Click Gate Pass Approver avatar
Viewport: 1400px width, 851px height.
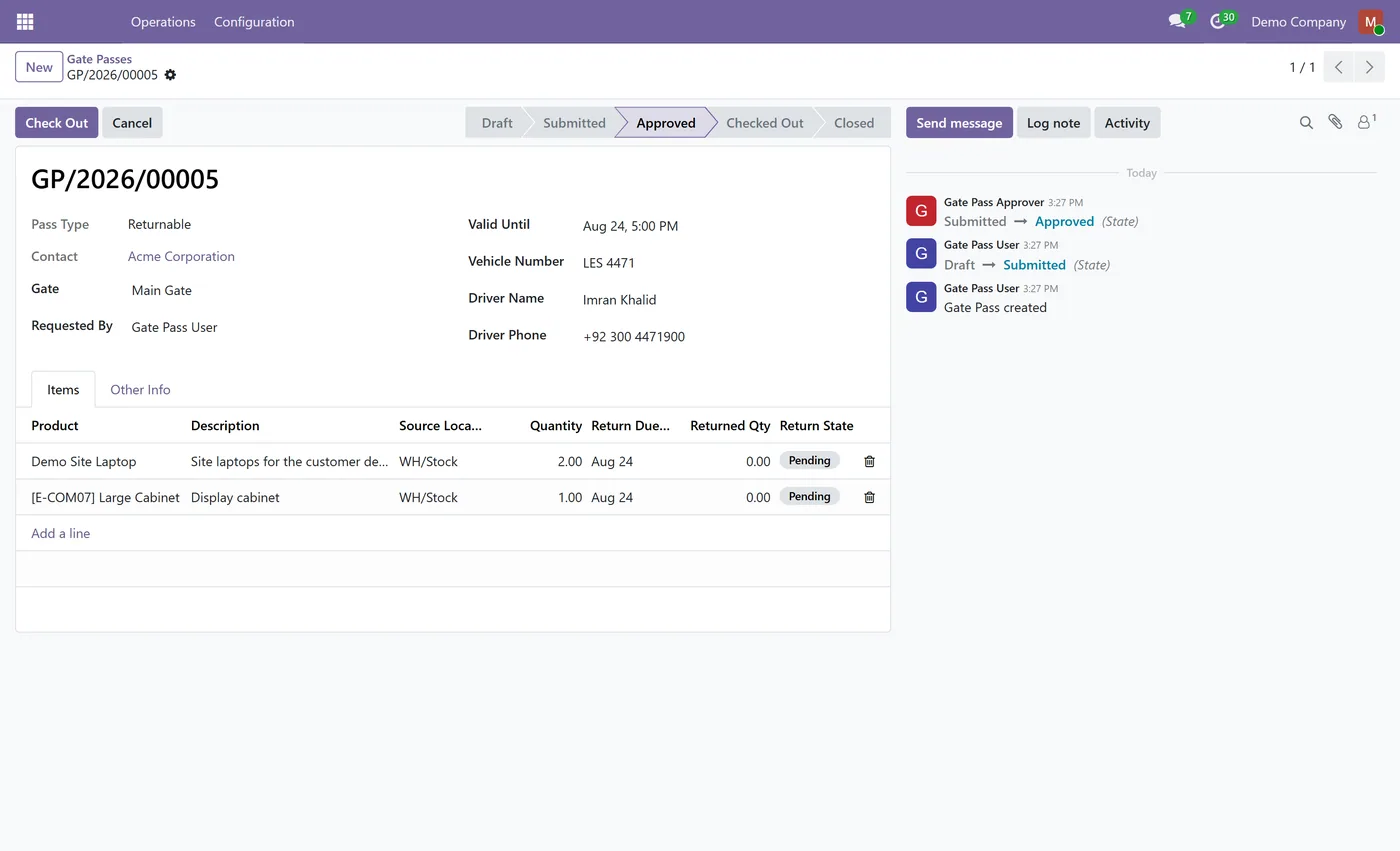click(x=921, y=211)
